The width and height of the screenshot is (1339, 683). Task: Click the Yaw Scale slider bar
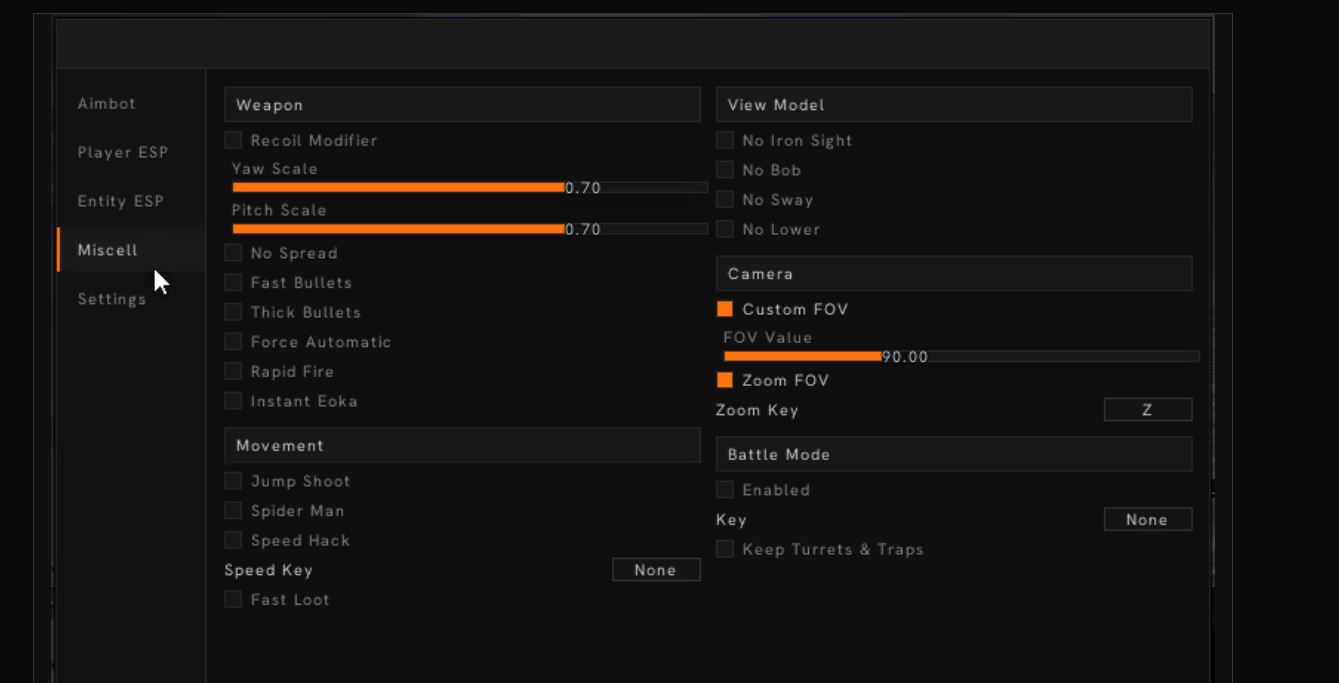tap(470, 187)
